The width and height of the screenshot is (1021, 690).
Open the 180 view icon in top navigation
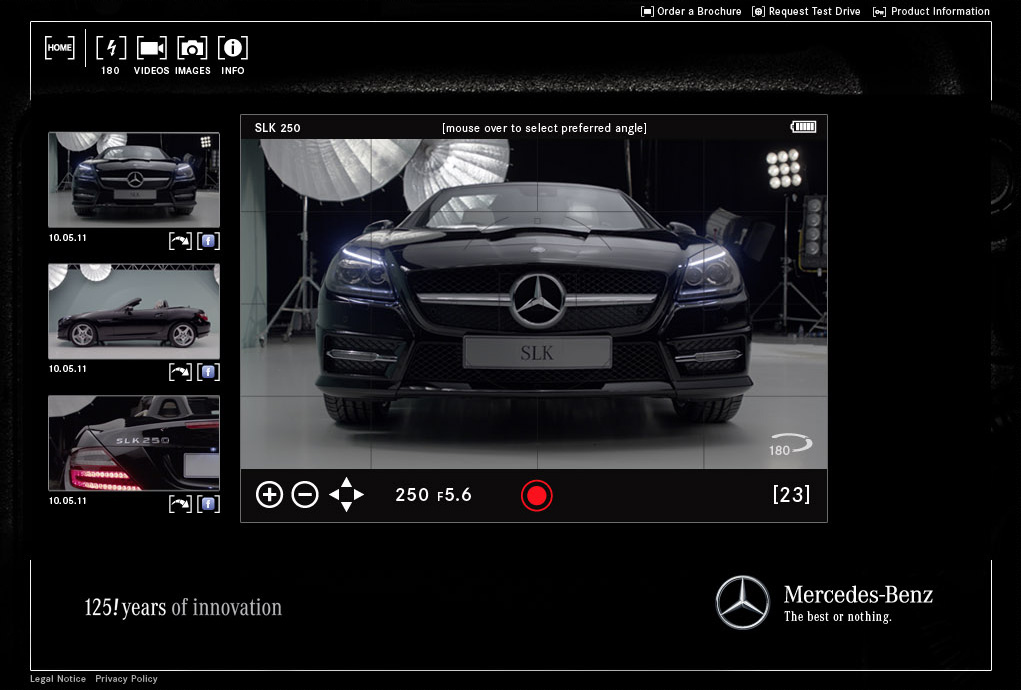pos(111,48)
